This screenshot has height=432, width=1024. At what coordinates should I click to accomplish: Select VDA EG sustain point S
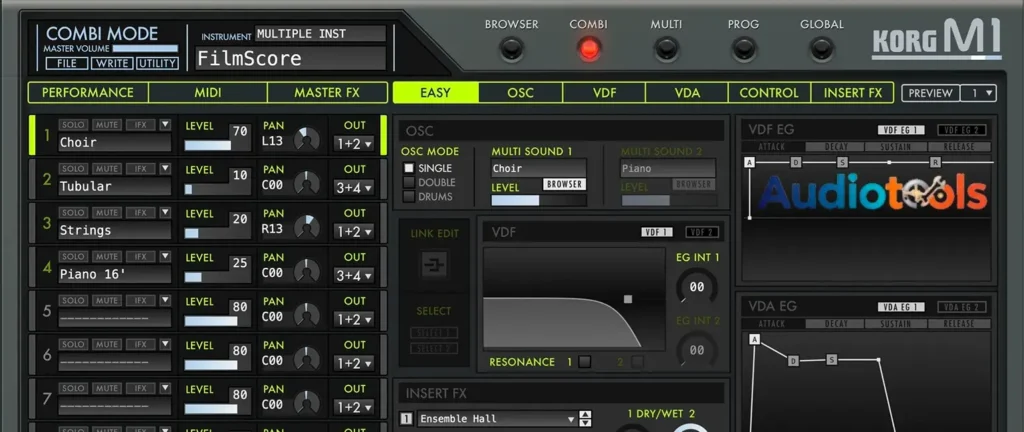click(831, 360)
